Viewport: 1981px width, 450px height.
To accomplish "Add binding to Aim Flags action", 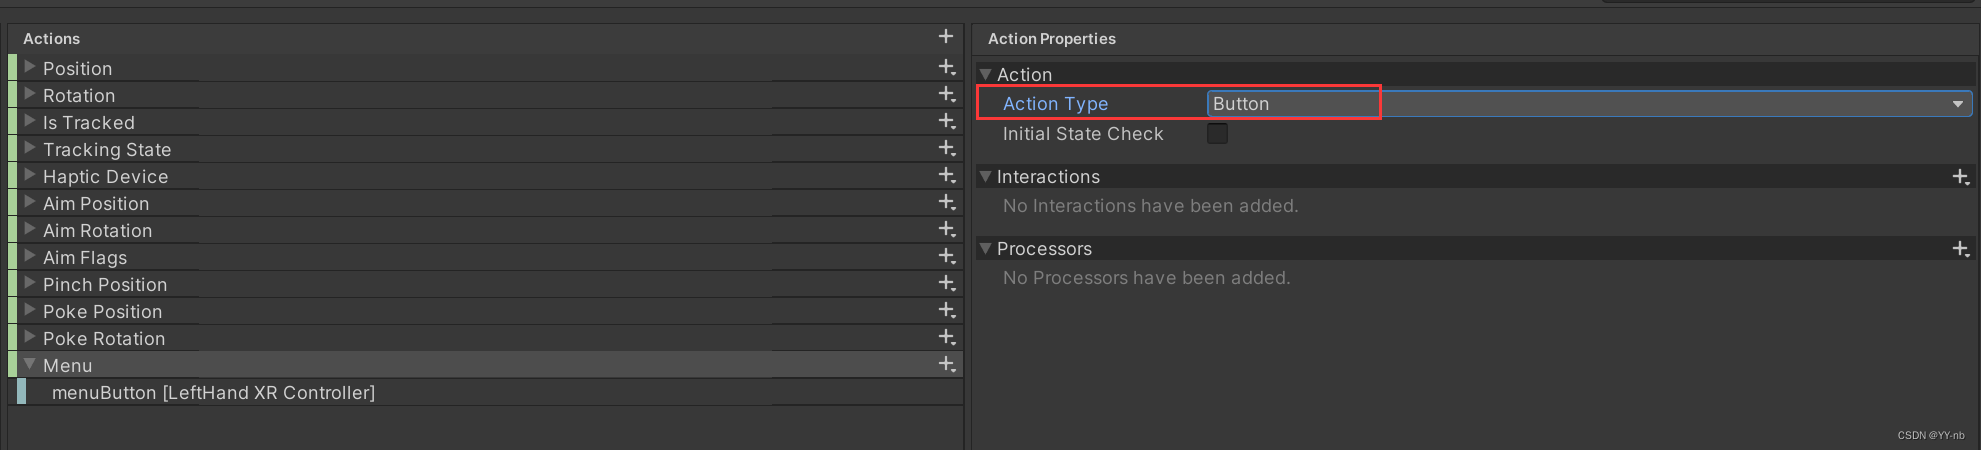I will 946,256.
